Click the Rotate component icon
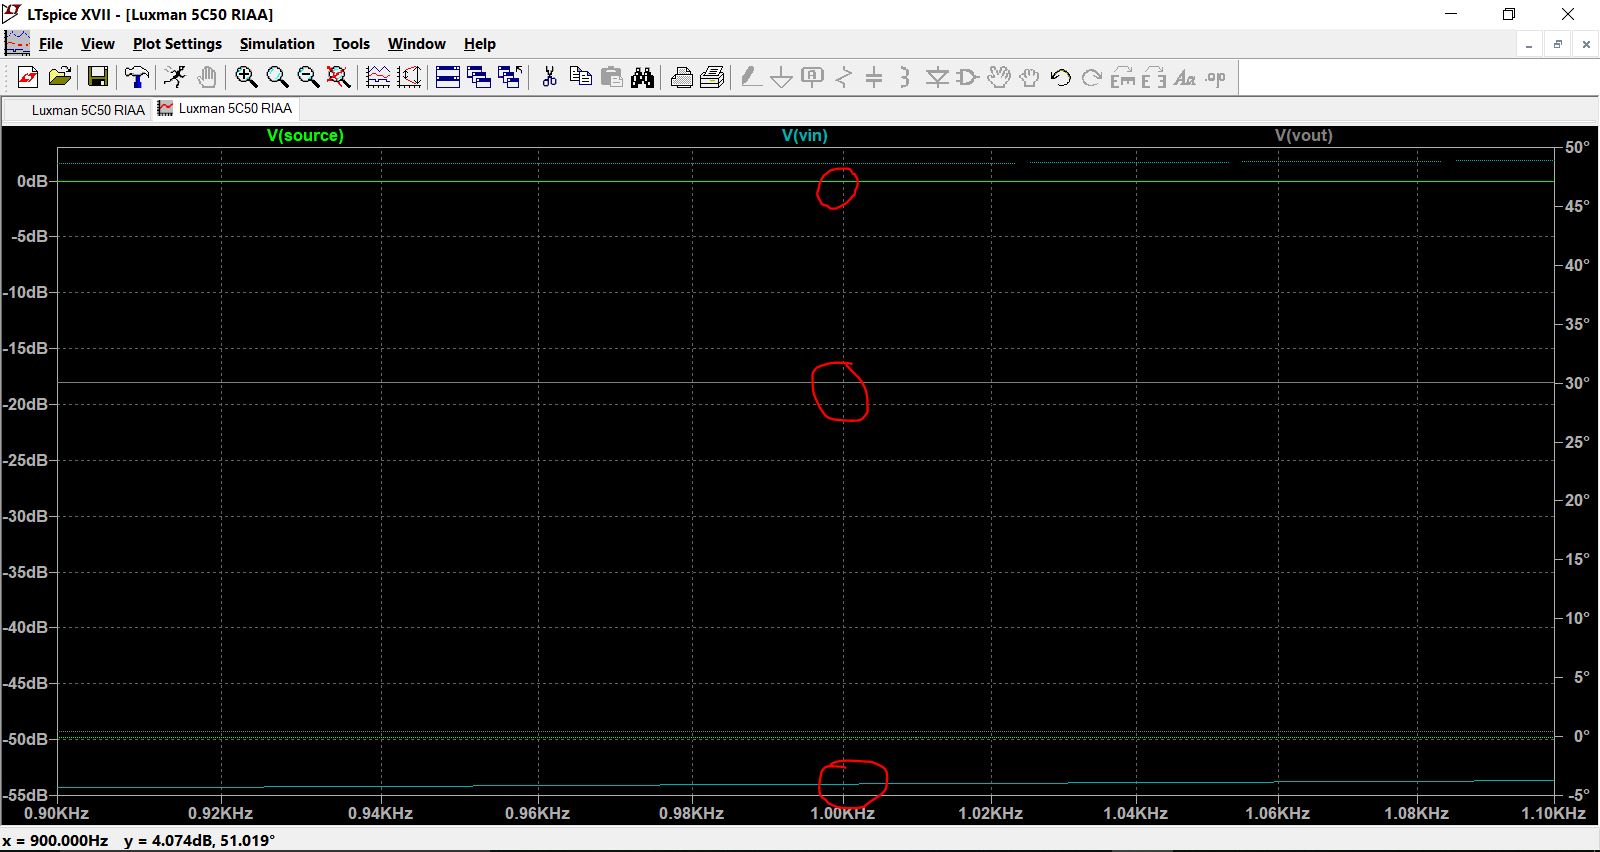 point(1123,77)
